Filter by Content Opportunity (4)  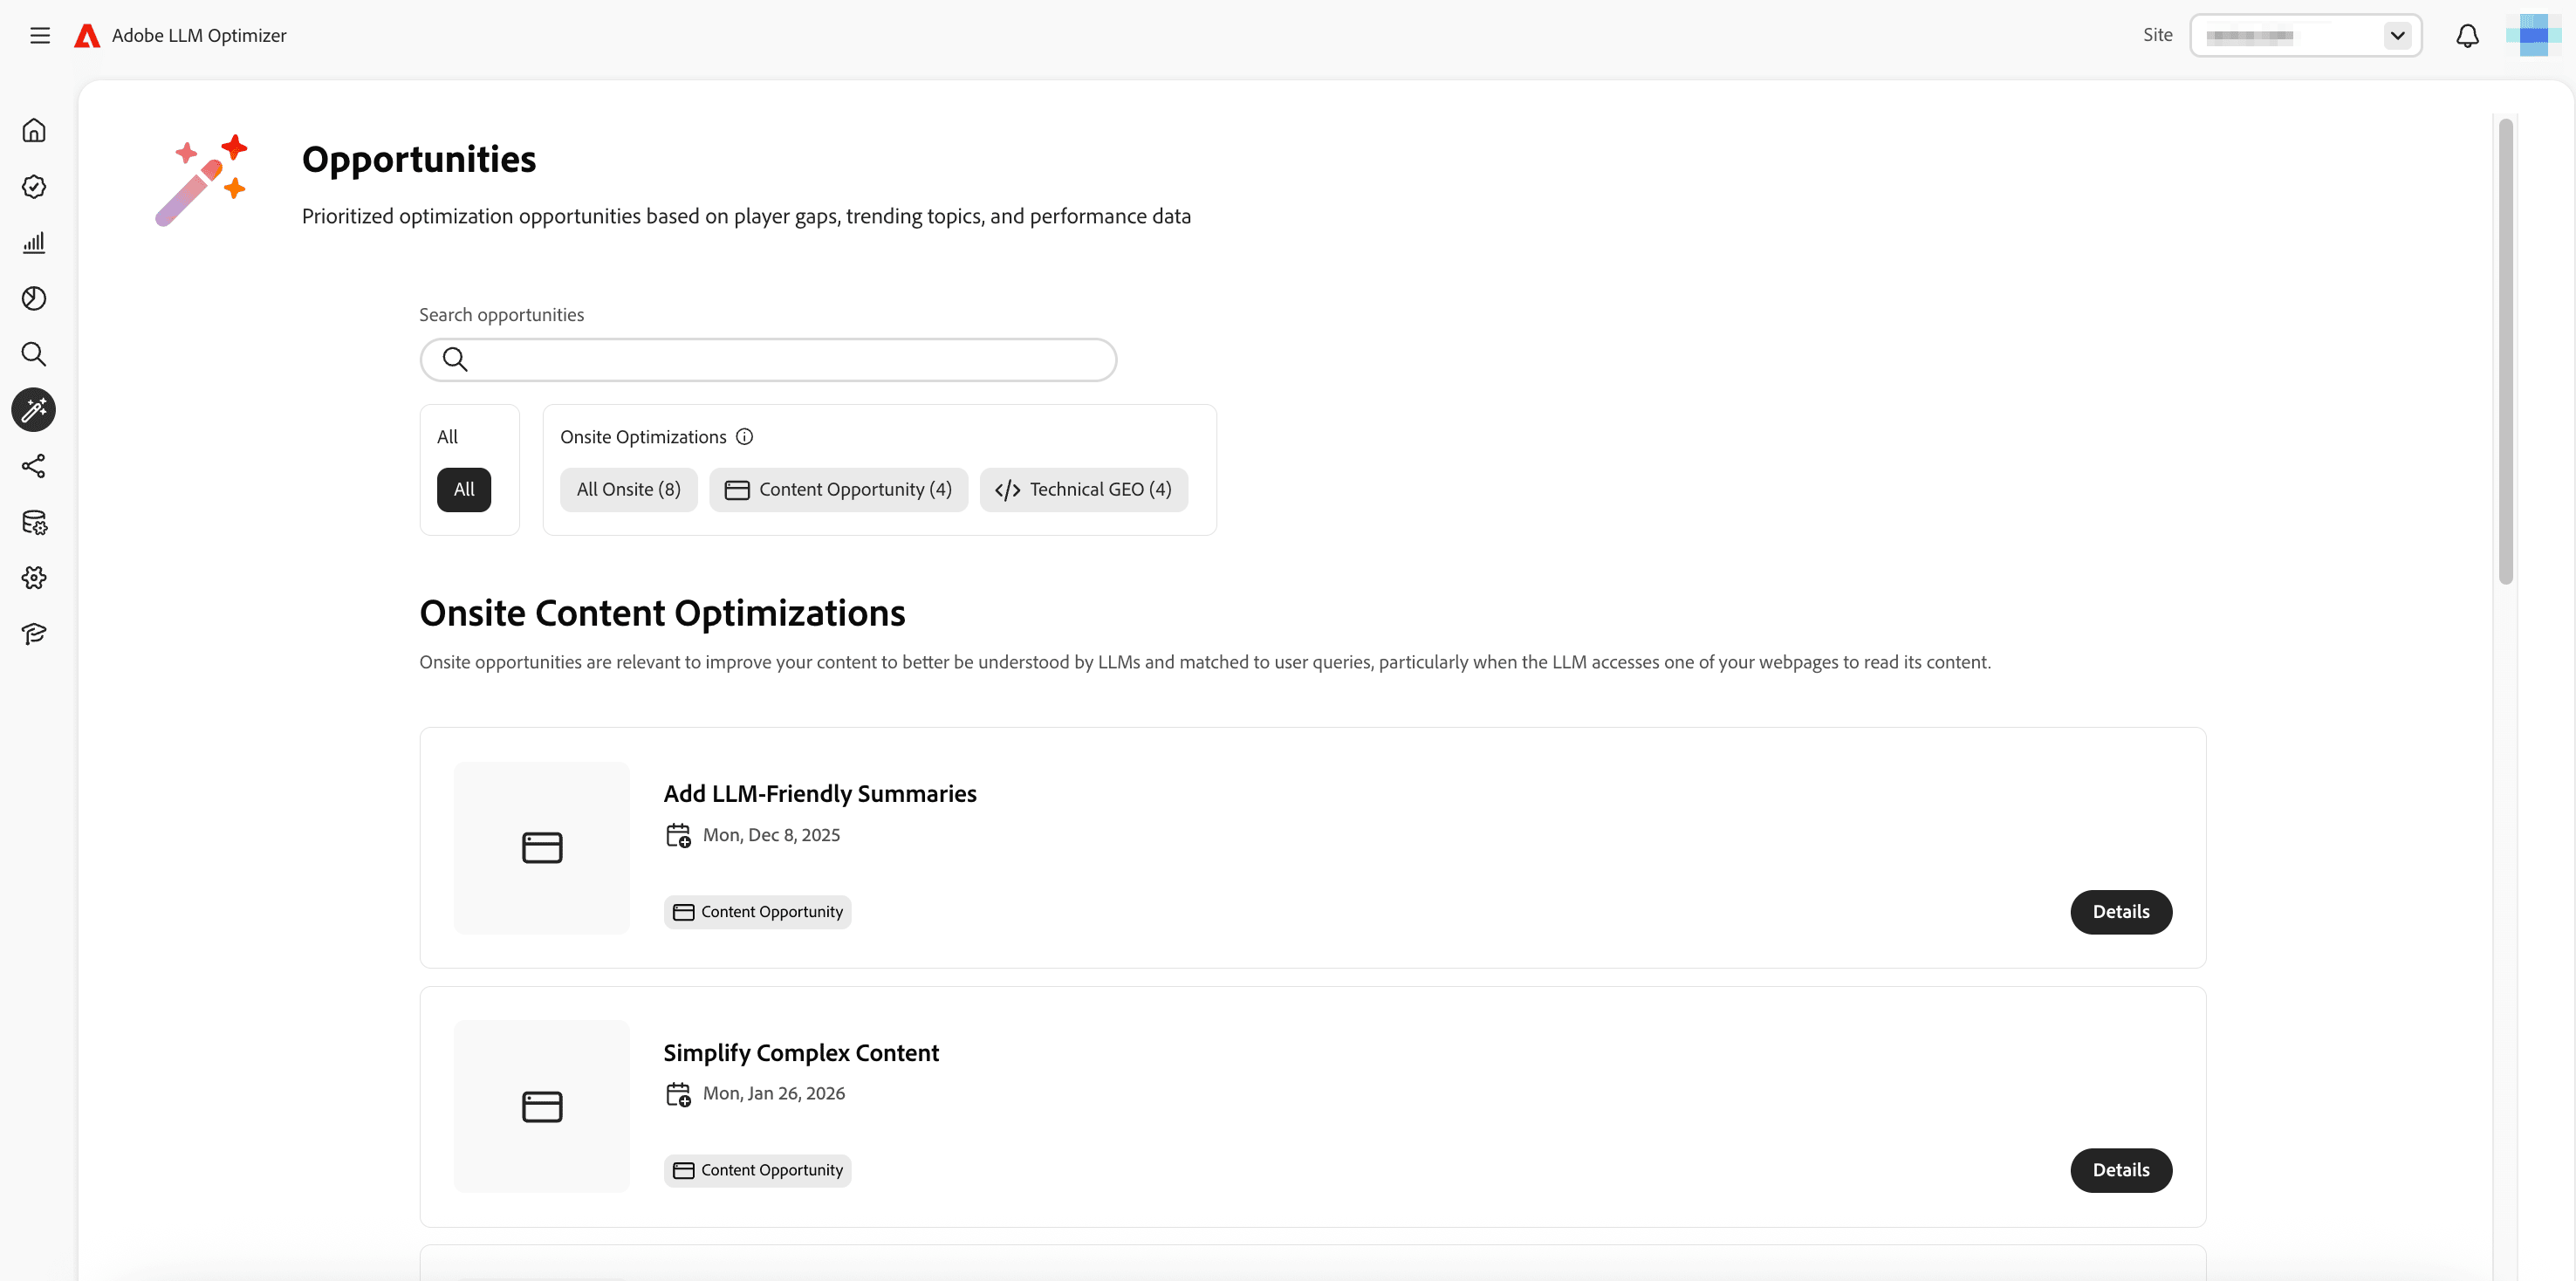click(838, 490)
